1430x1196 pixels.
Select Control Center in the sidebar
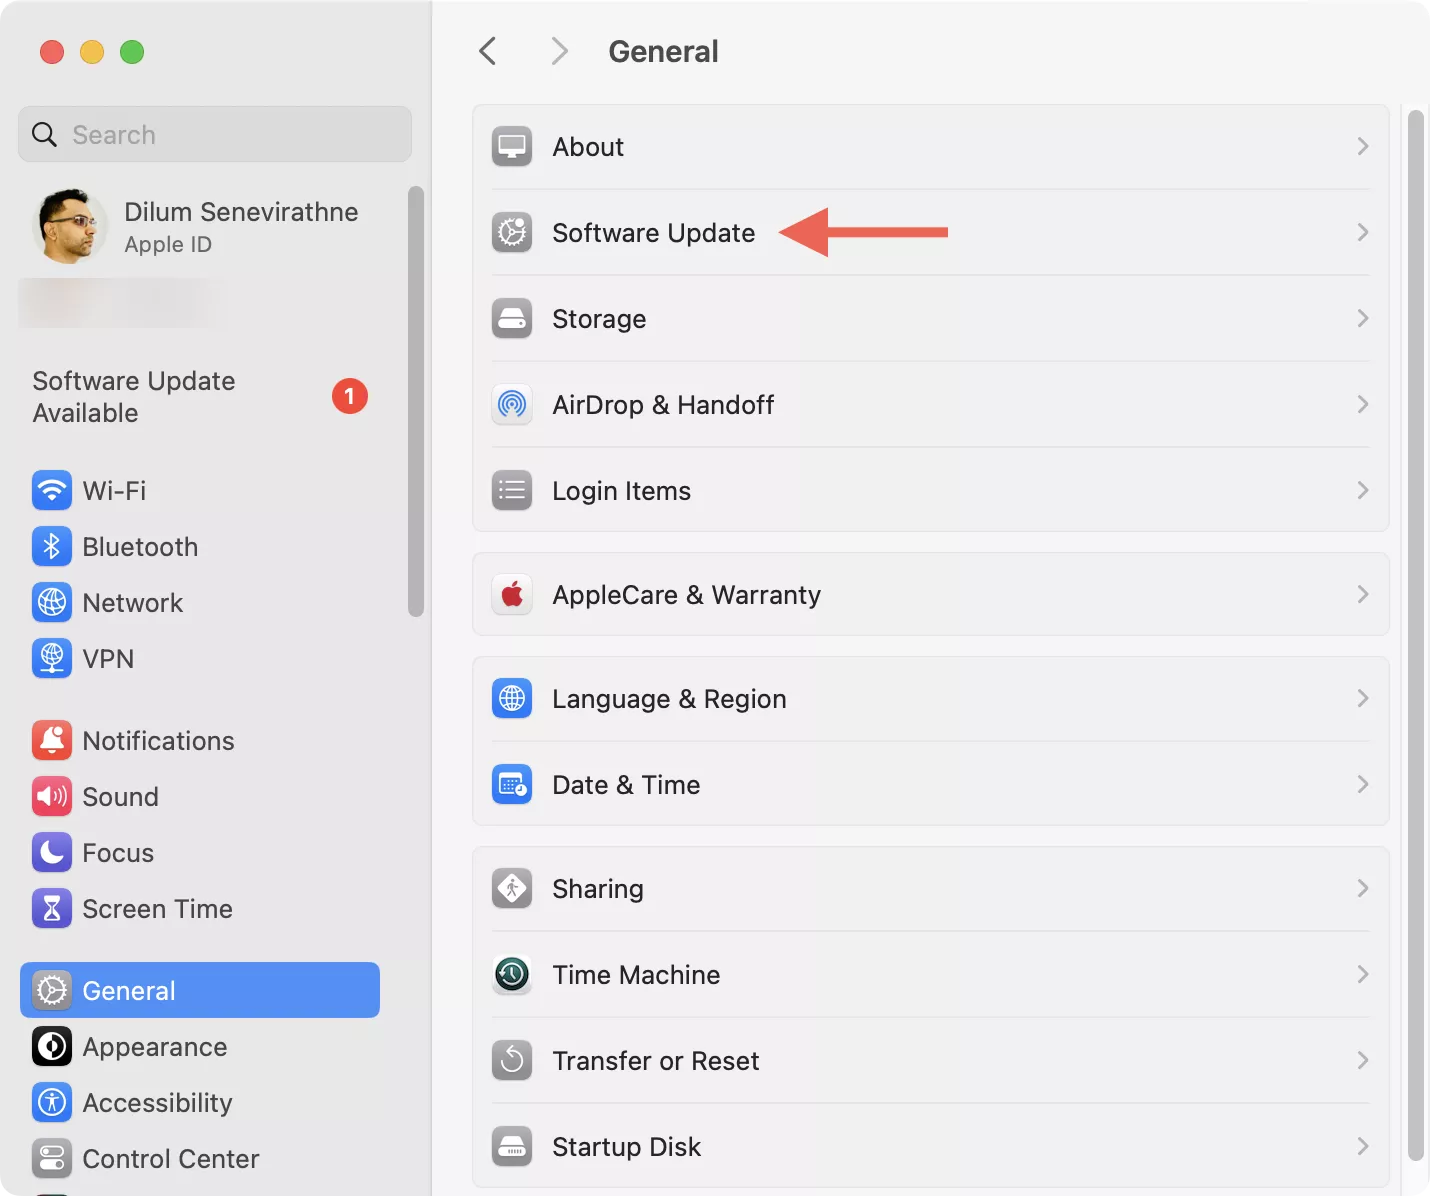pyautogui.click(x=200, y=1159)
